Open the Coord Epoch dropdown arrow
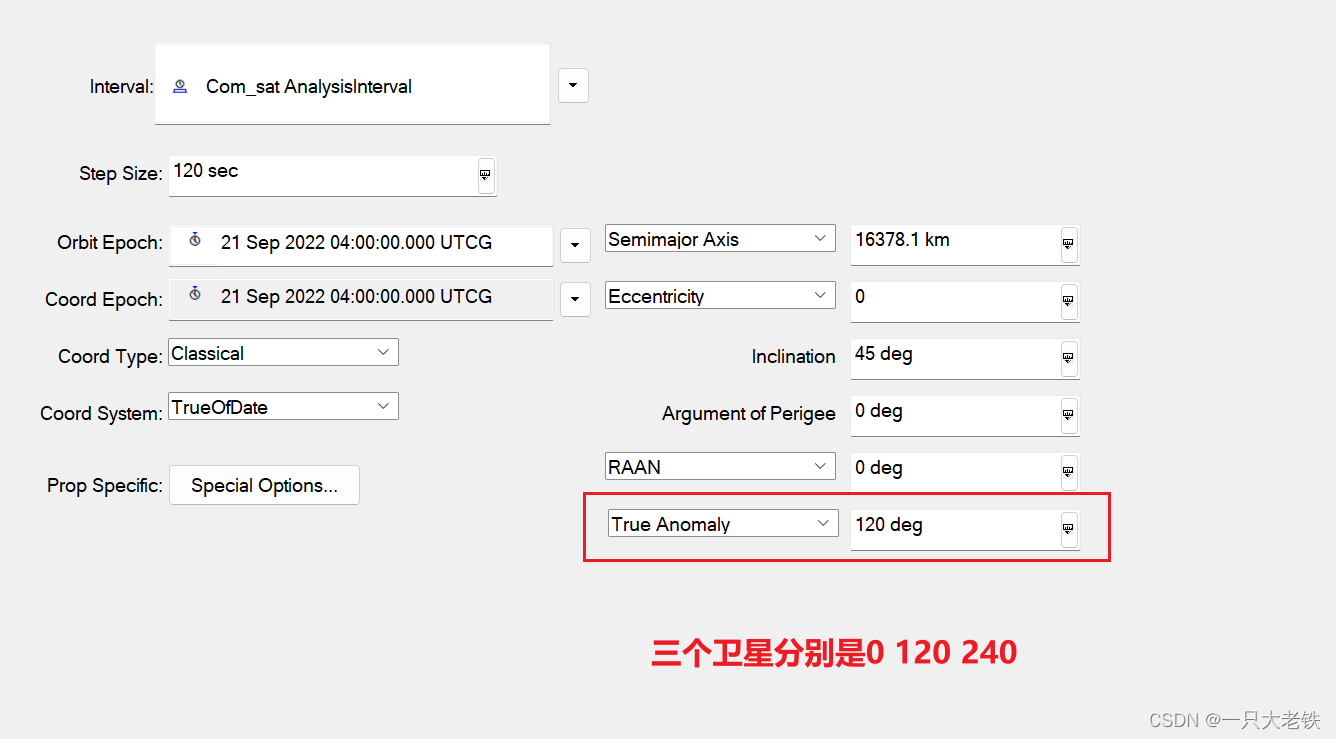Screen dimensions: 1336x739 (575, 299)
